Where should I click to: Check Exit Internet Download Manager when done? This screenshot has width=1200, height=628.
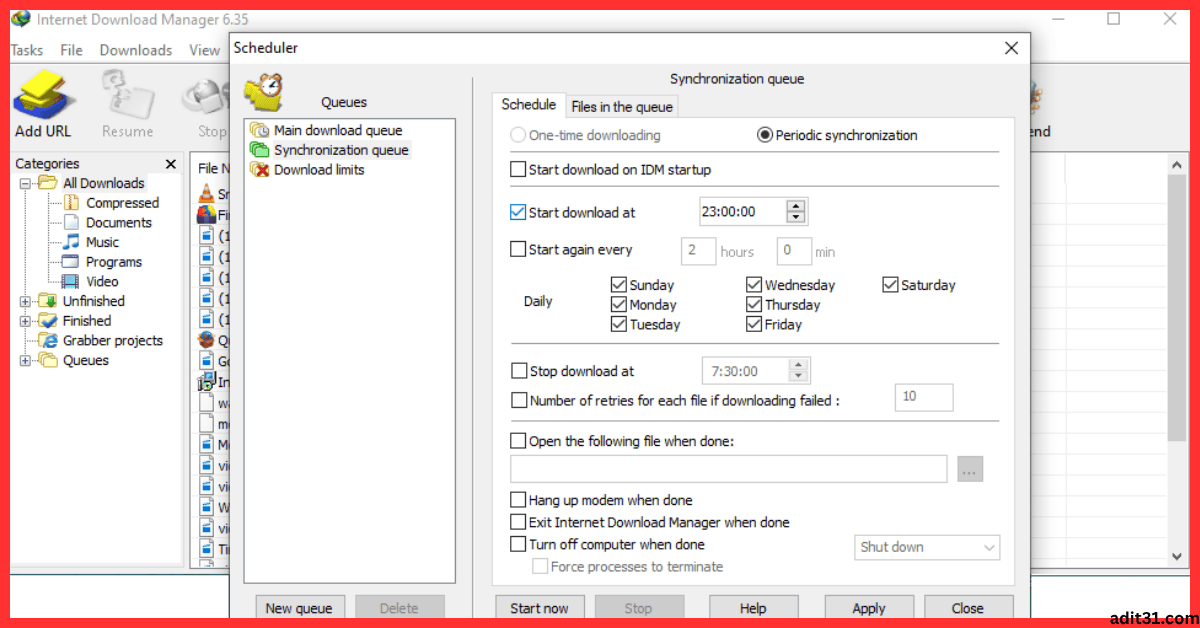518,522
